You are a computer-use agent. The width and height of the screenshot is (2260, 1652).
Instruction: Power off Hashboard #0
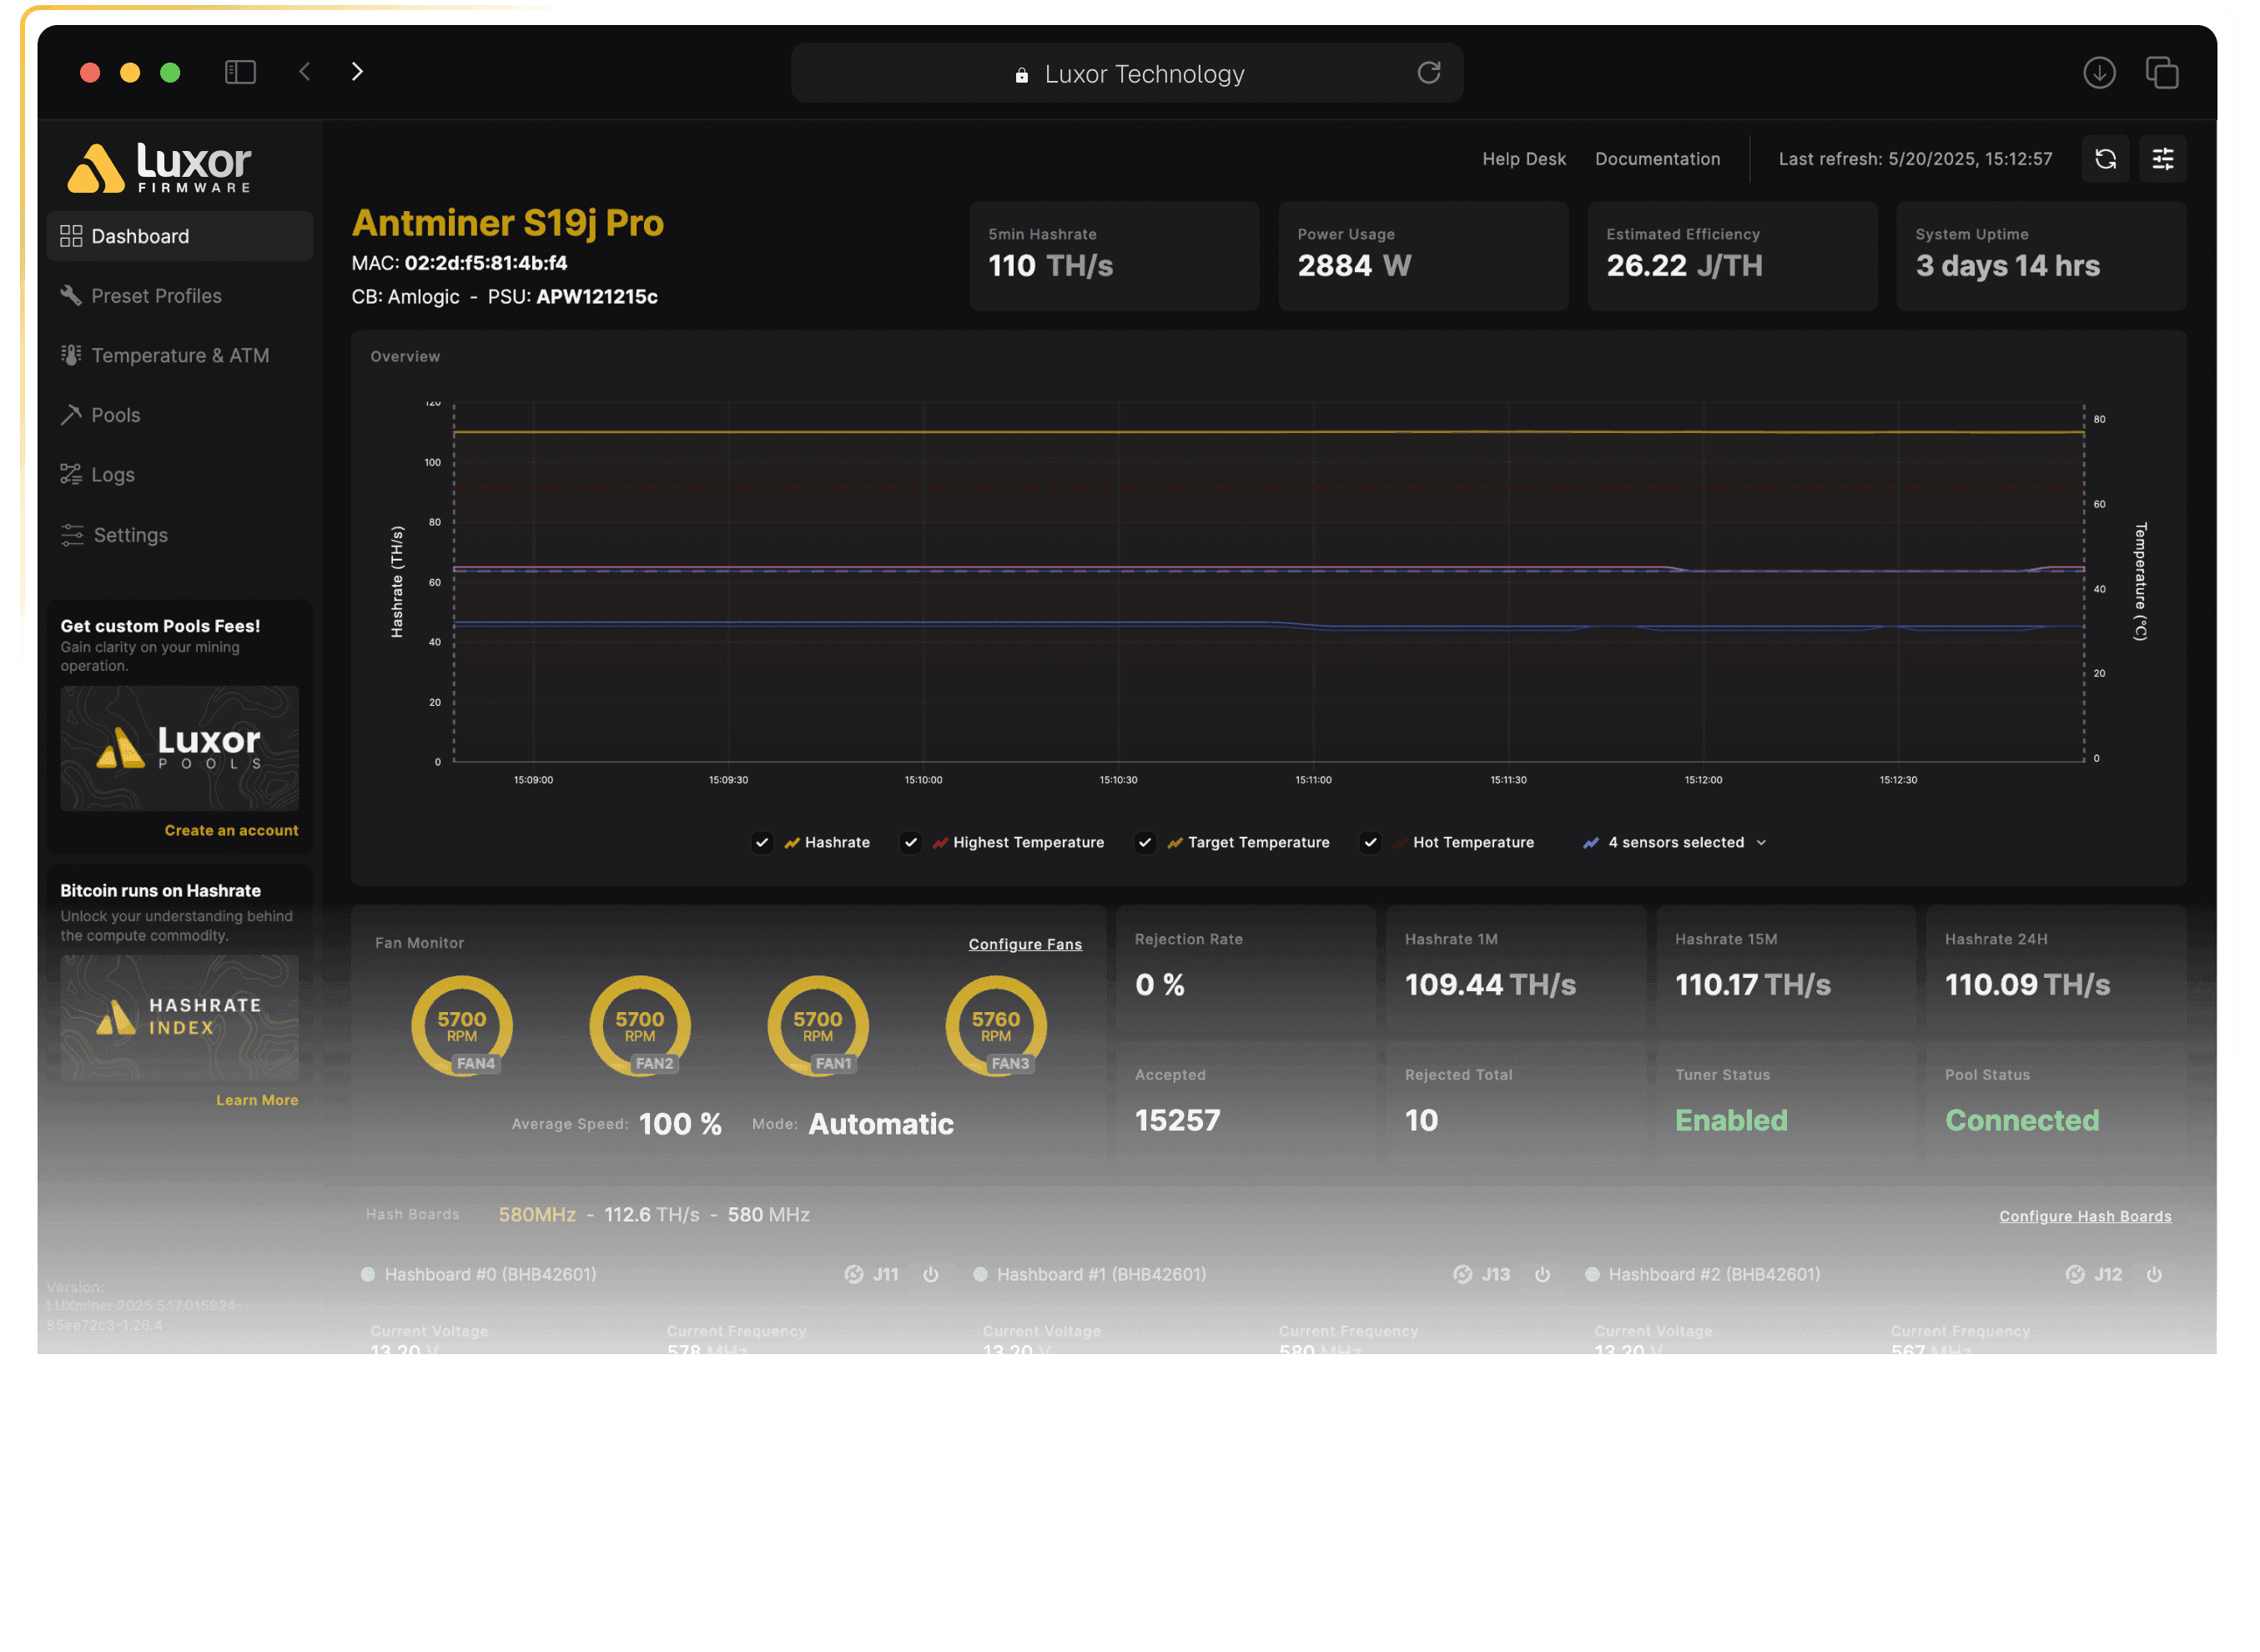931,1274
